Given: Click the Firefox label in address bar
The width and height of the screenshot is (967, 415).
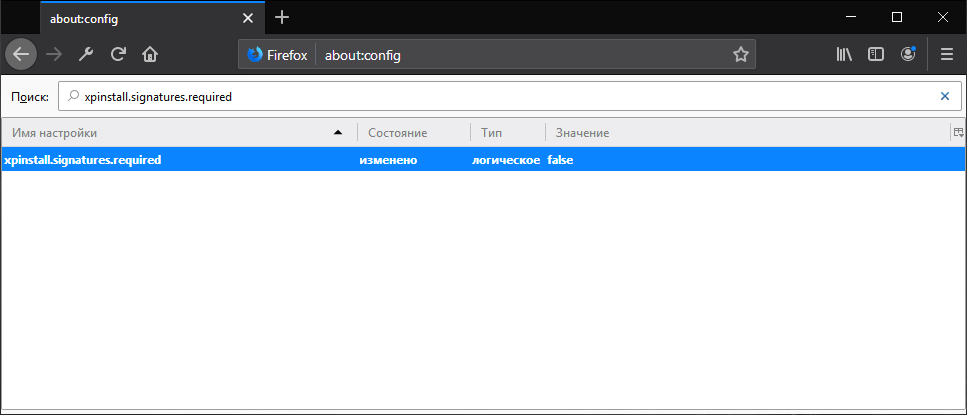Looking at the screenshot, I should tap(287, 55).
